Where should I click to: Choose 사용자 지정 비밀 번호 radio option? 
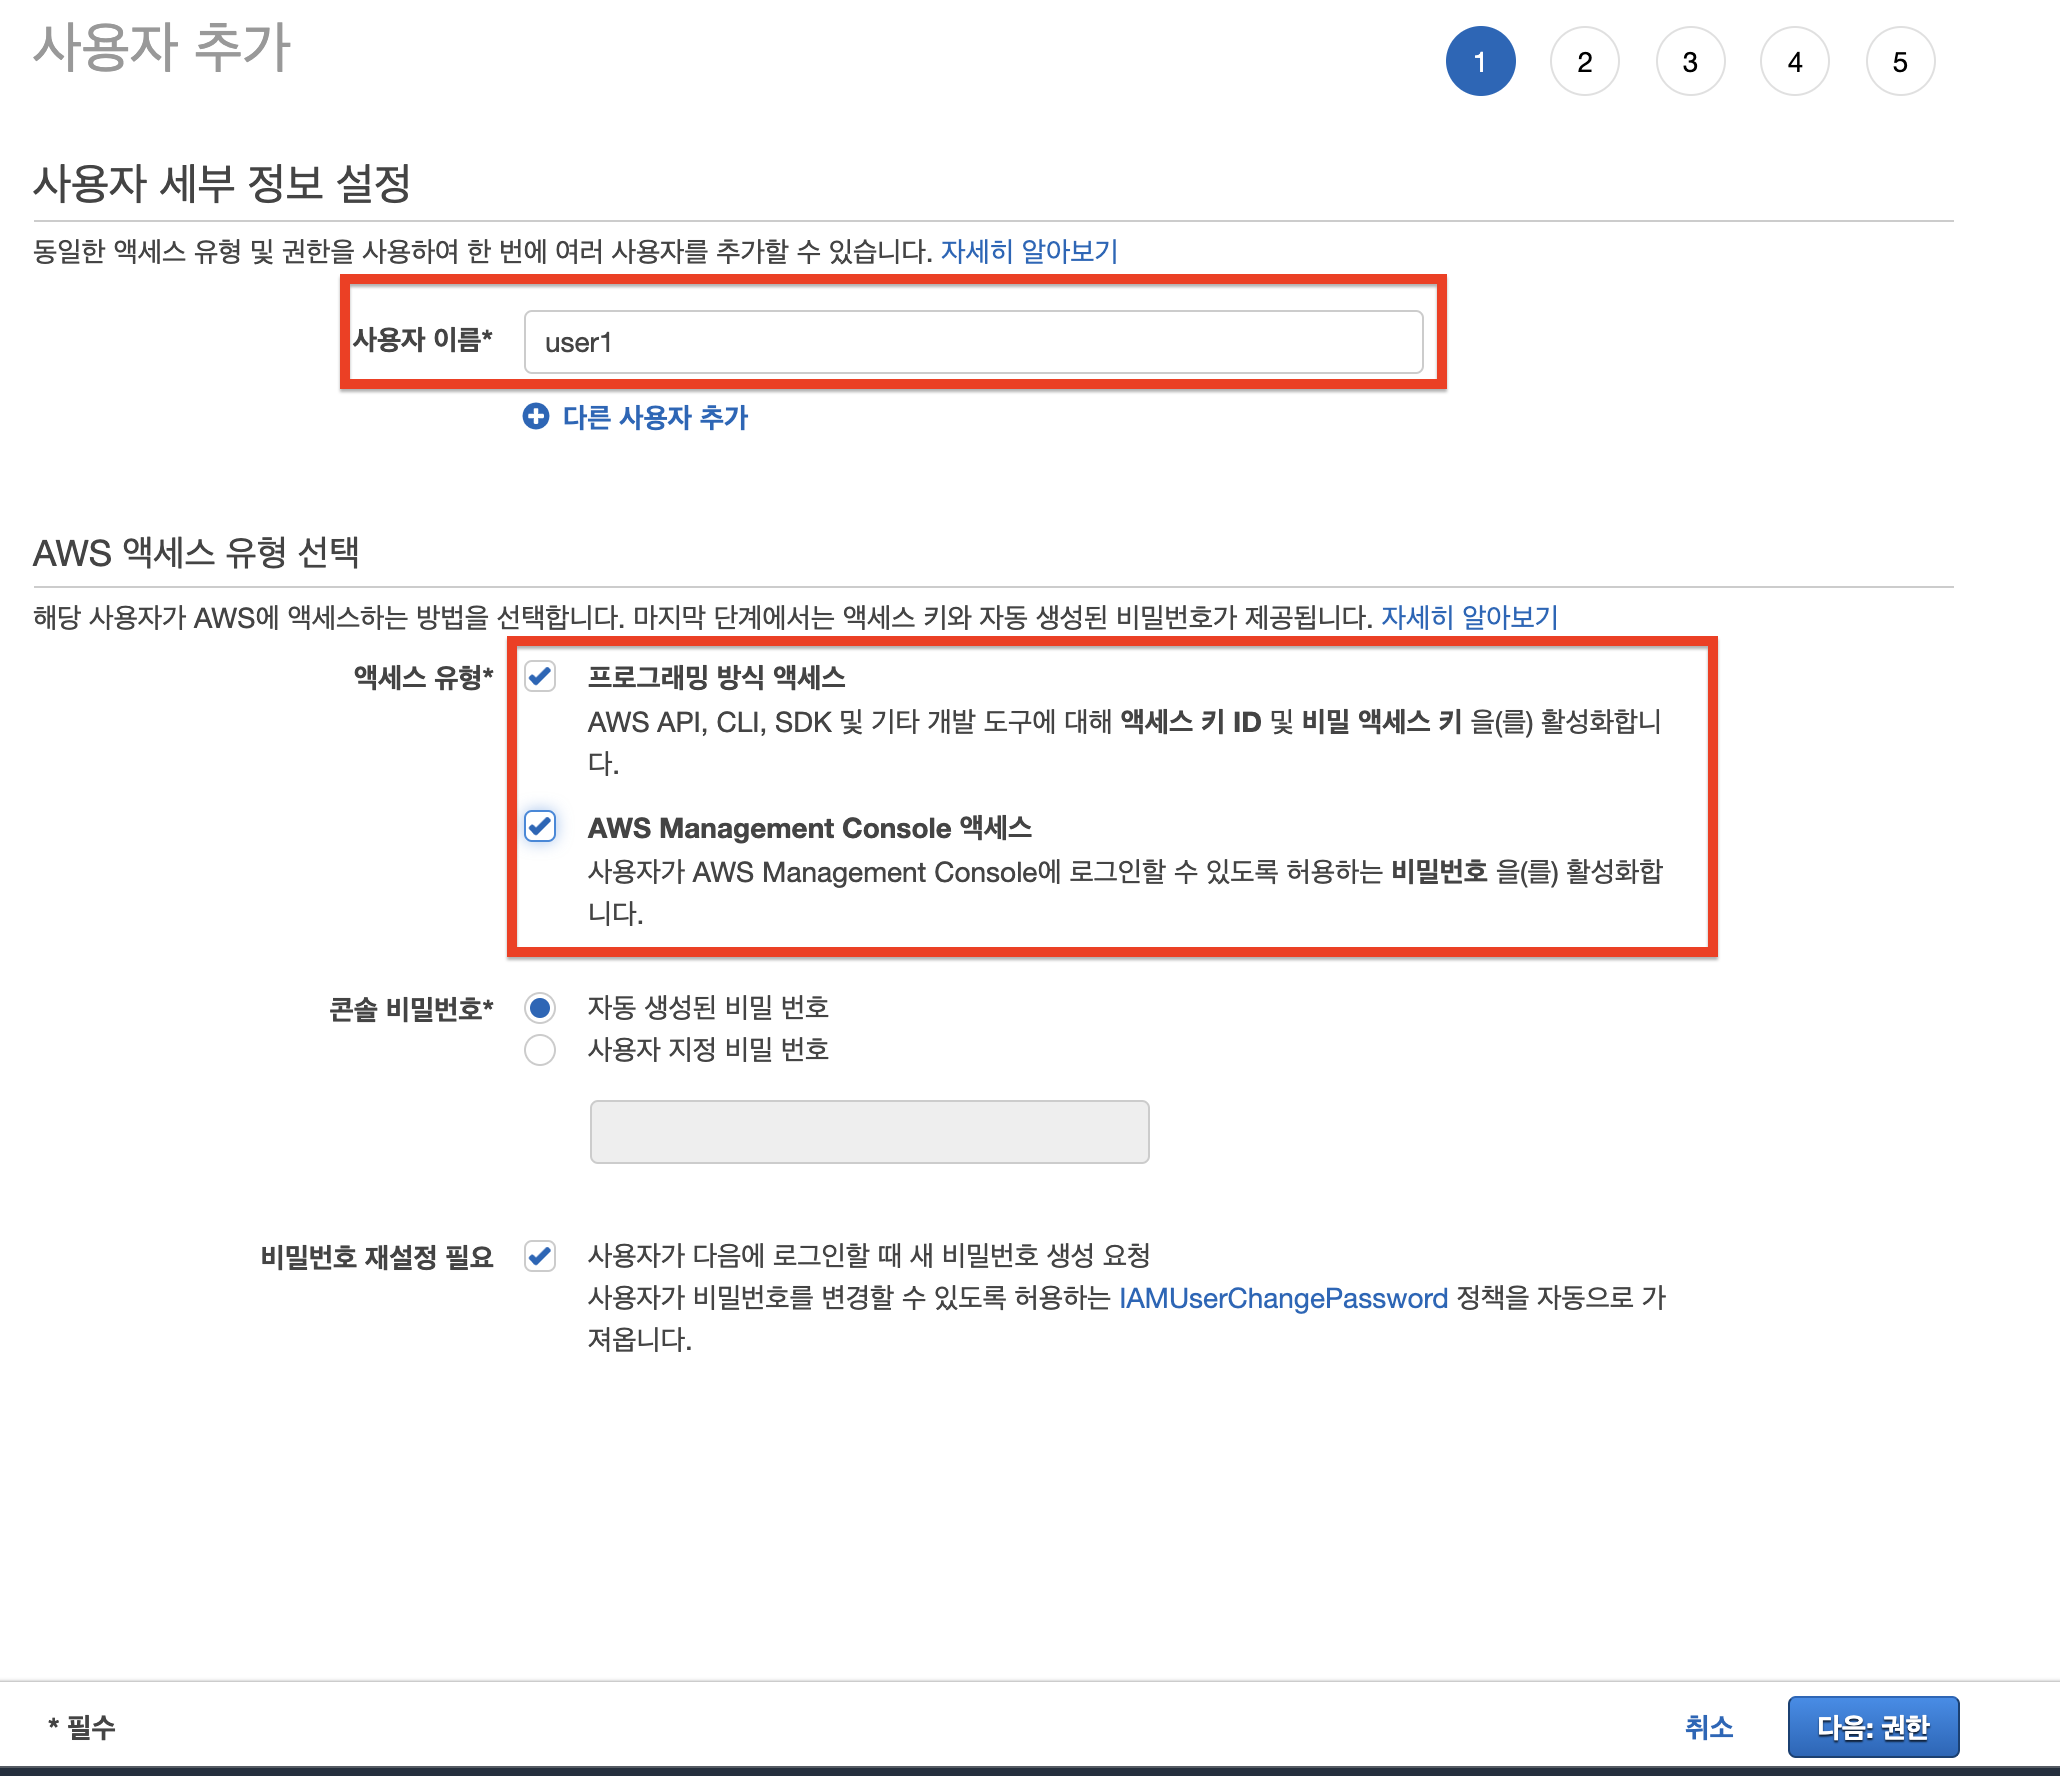coord(540,1050)
